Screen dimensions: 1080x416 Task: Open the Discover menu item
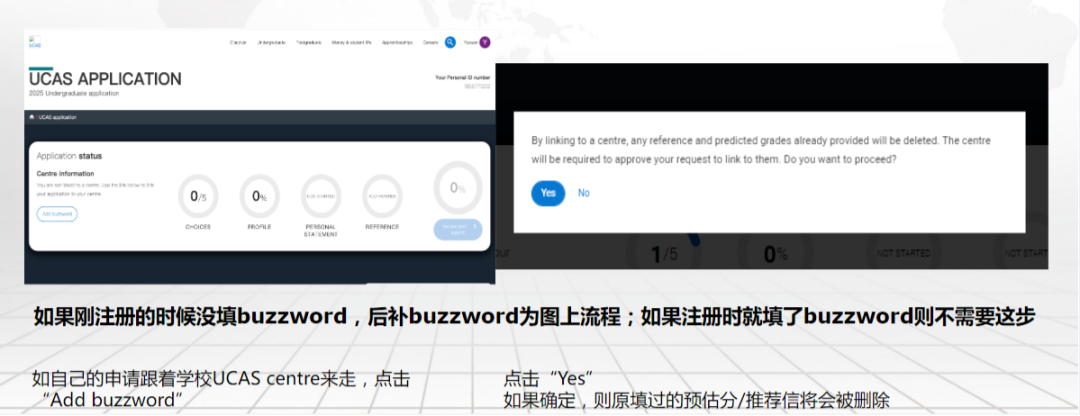click(x=238, y=43)
